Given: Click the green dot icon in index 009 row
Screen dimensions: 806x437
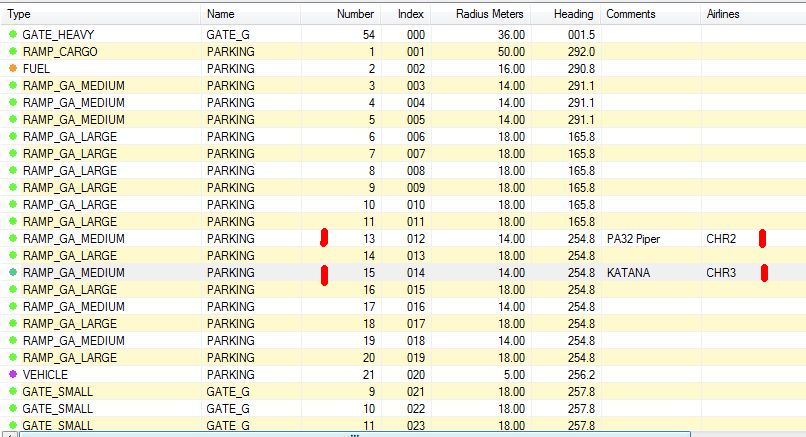Looking at the screenshot, I should [13, 187].
